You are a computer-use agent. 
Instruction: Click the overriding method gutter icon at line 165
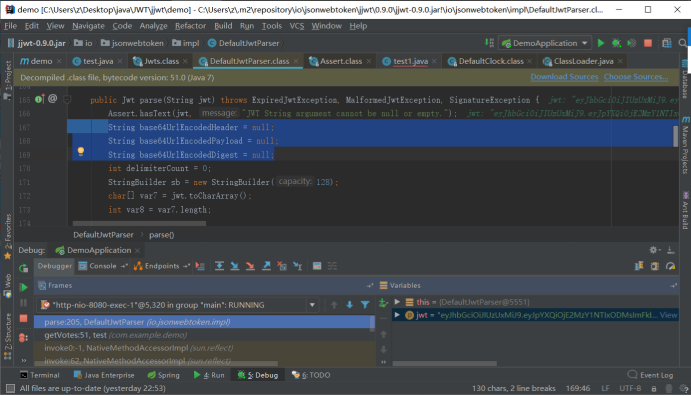(39, 99)
